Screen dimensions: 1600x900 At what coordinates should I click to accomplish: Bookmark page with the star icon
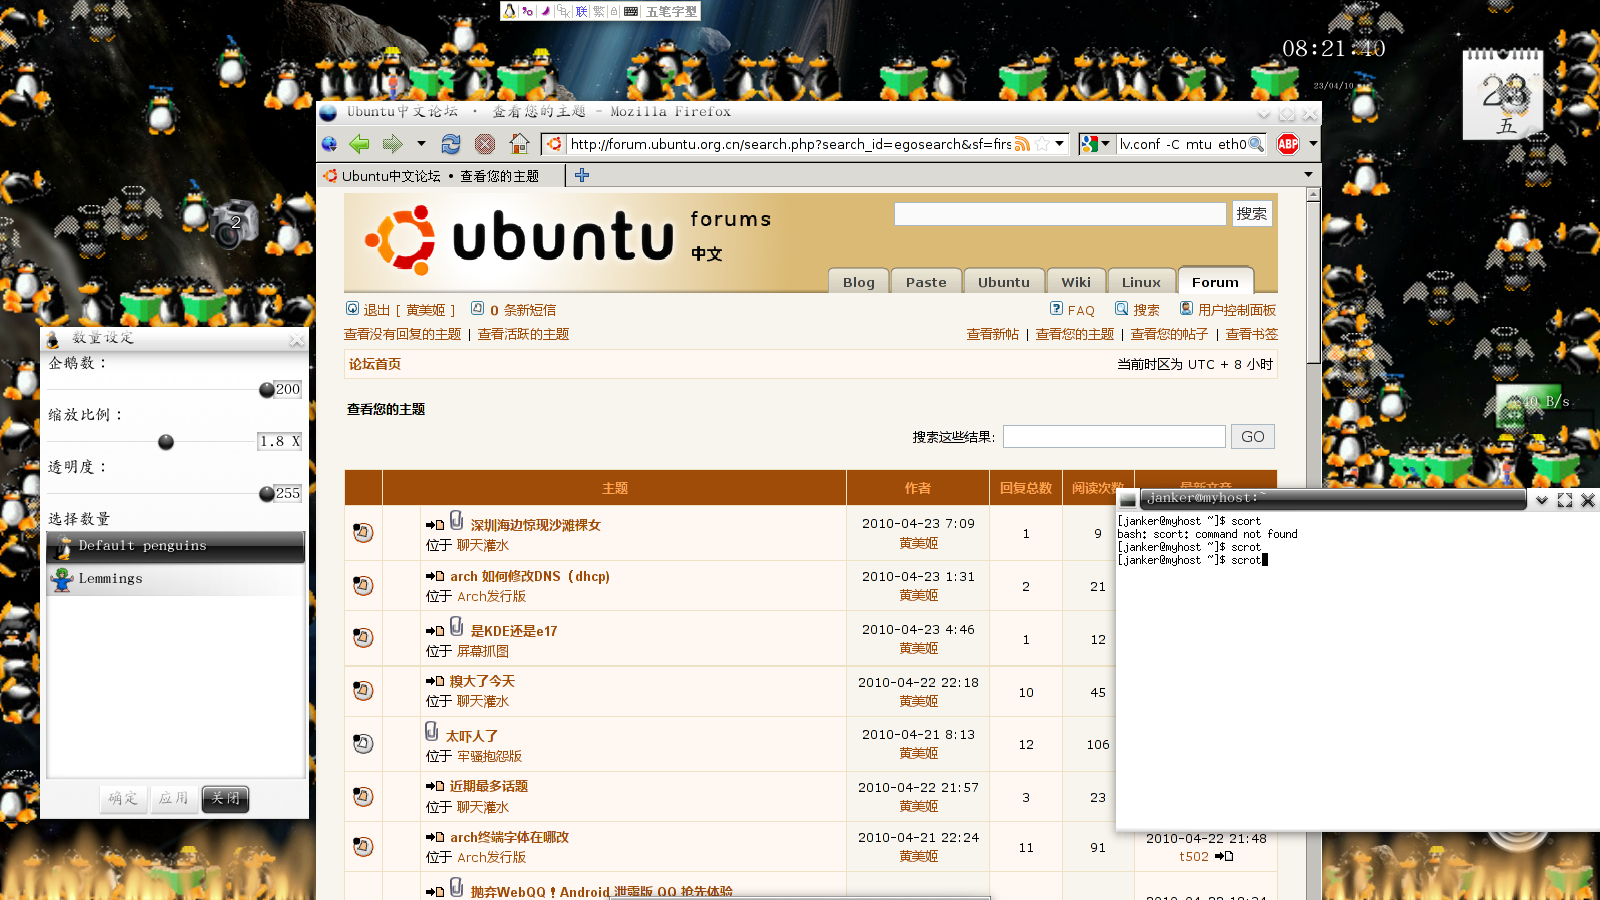[1042, 144]
